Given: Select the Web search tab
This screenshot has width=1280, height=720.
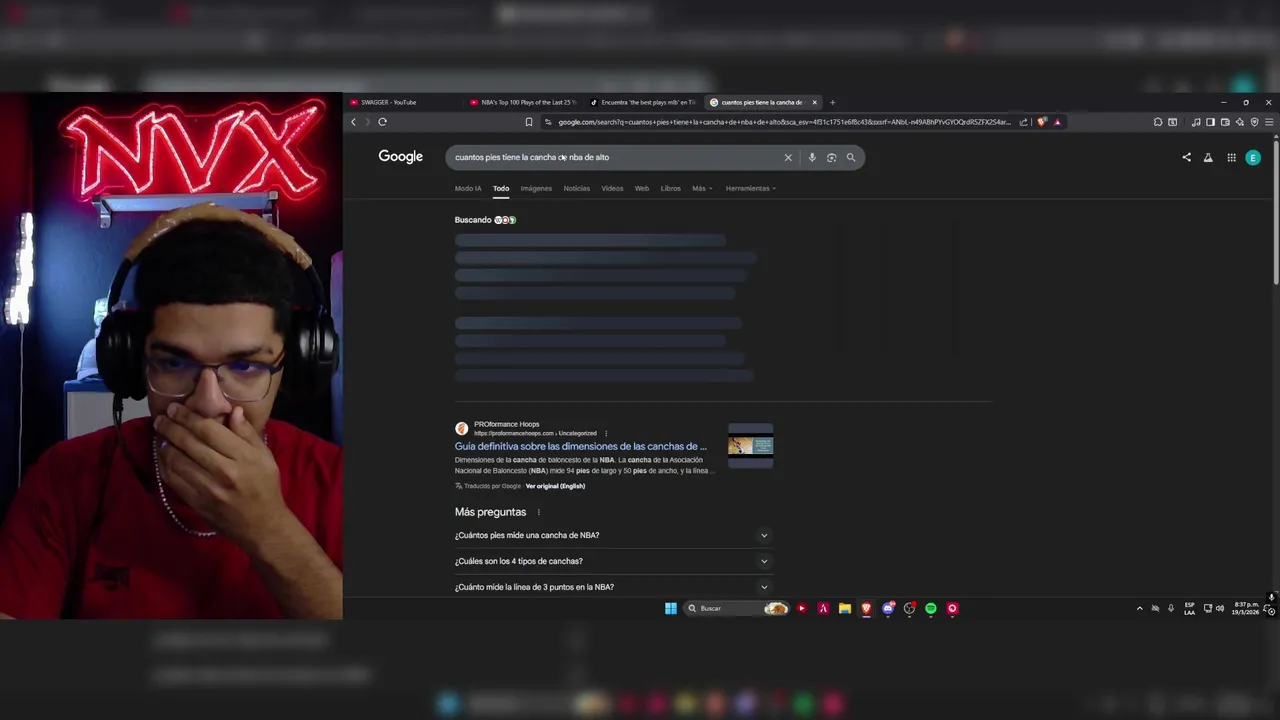Looking at the screenshot, I should (642, 188).
